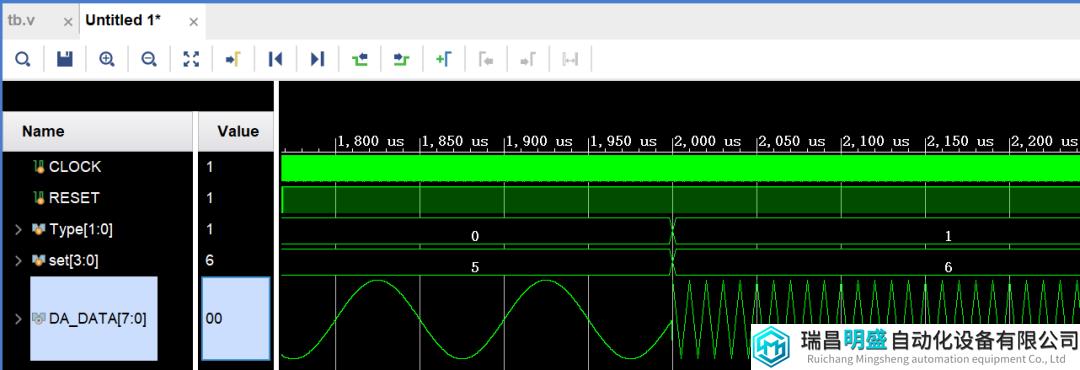The image size is (1080, 370).
Task: Expand the DA_DATA[7:0] bus
Action: [18, 318]
